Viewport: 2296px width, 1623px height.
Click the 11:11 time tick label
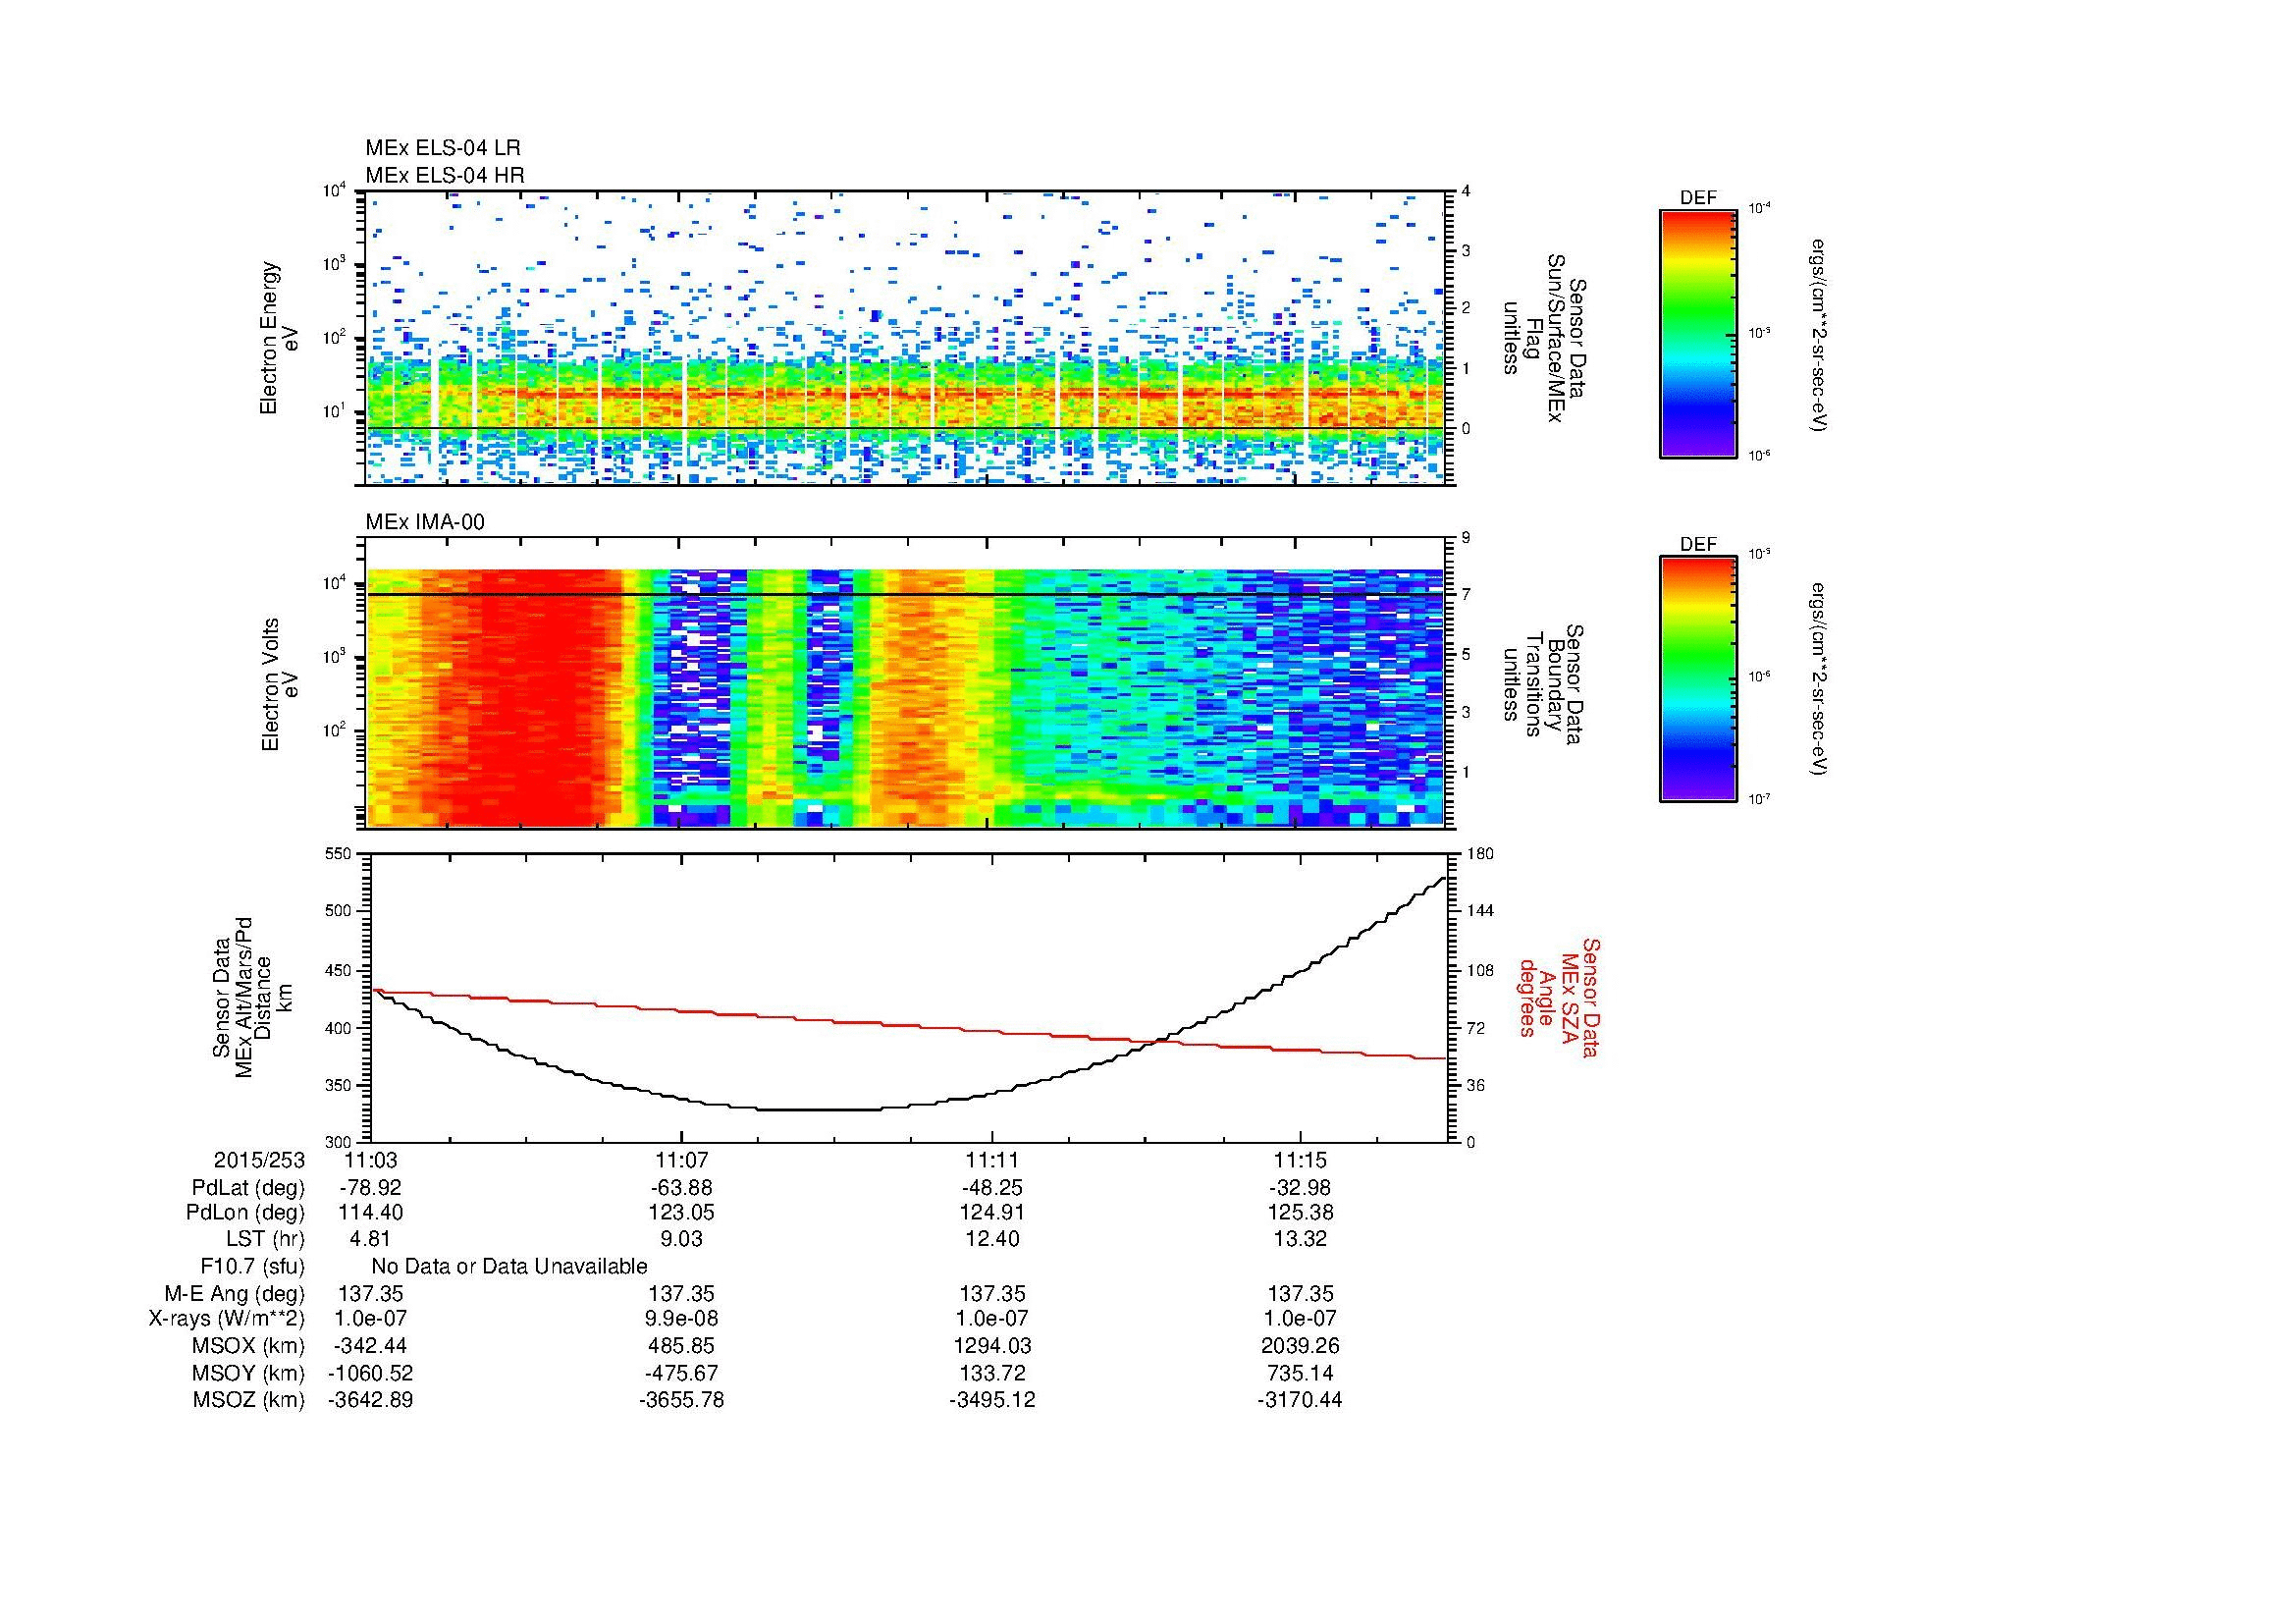pos(992,1160)
